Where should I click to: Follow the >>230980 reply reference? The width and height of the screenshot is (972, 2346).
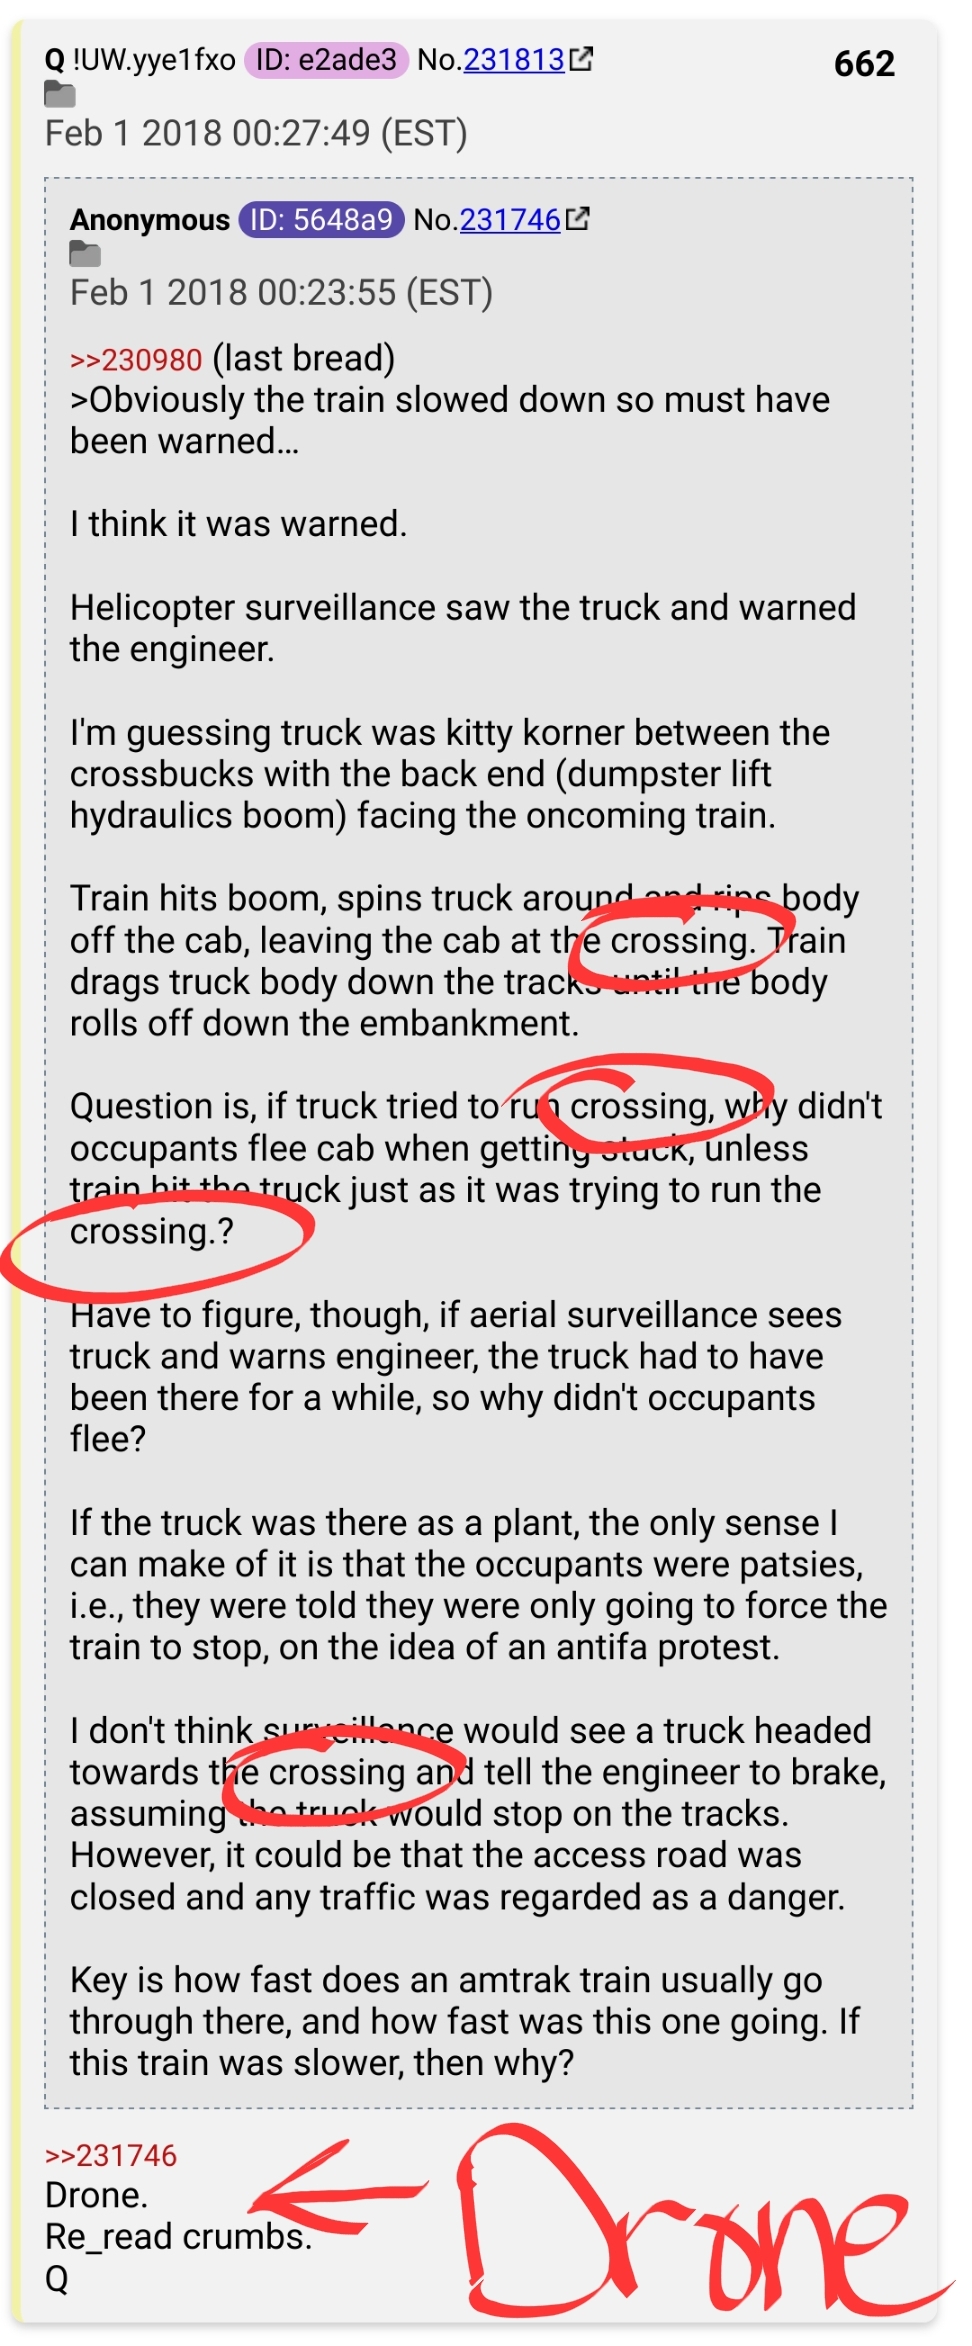point(136,359)
